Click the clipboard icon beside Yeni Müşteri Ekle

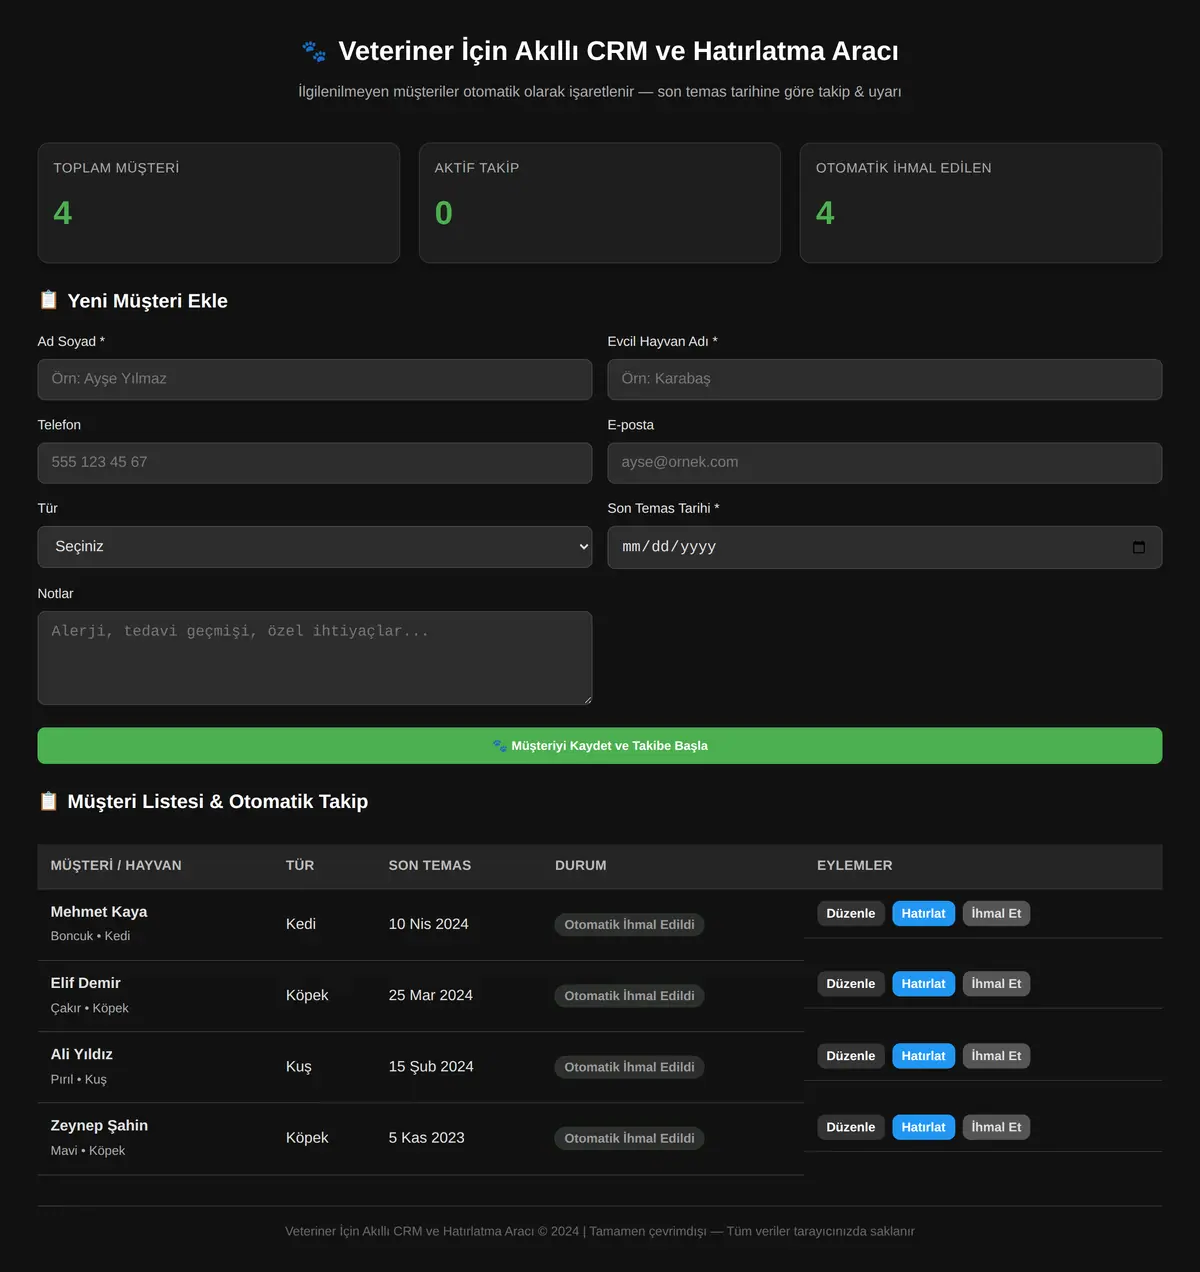point(48,300)
